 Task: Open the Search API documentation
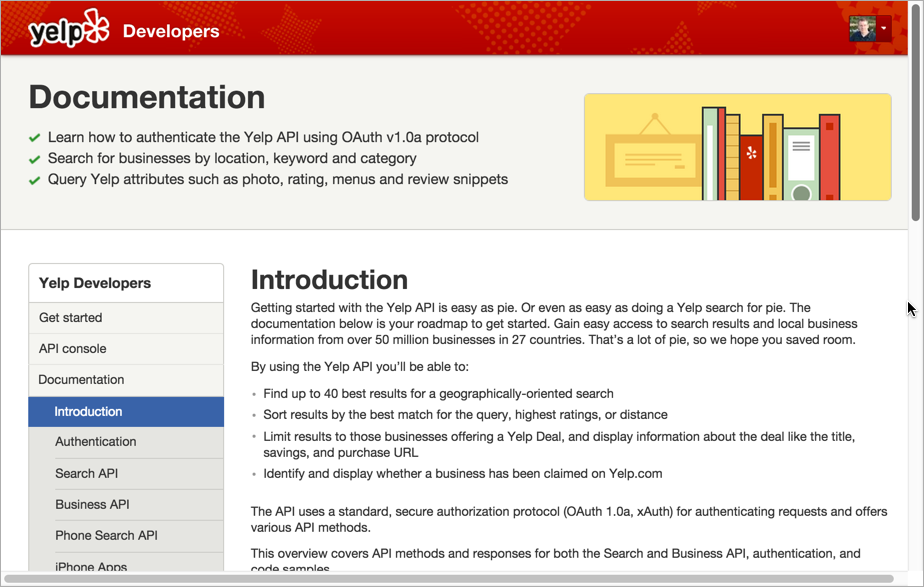pyautogui.click(x=86, y=474)
